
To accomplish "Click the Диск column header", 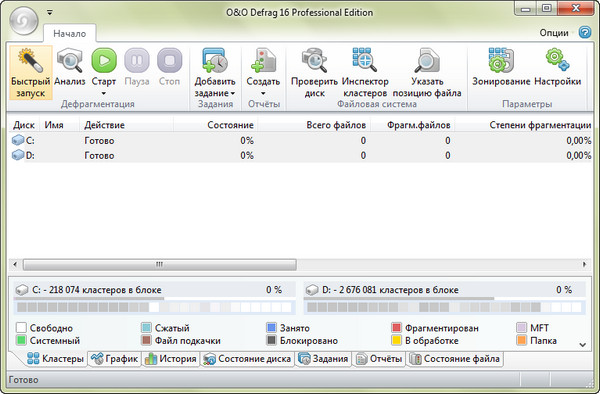I will pyautogui.click(x=24, y=125).
